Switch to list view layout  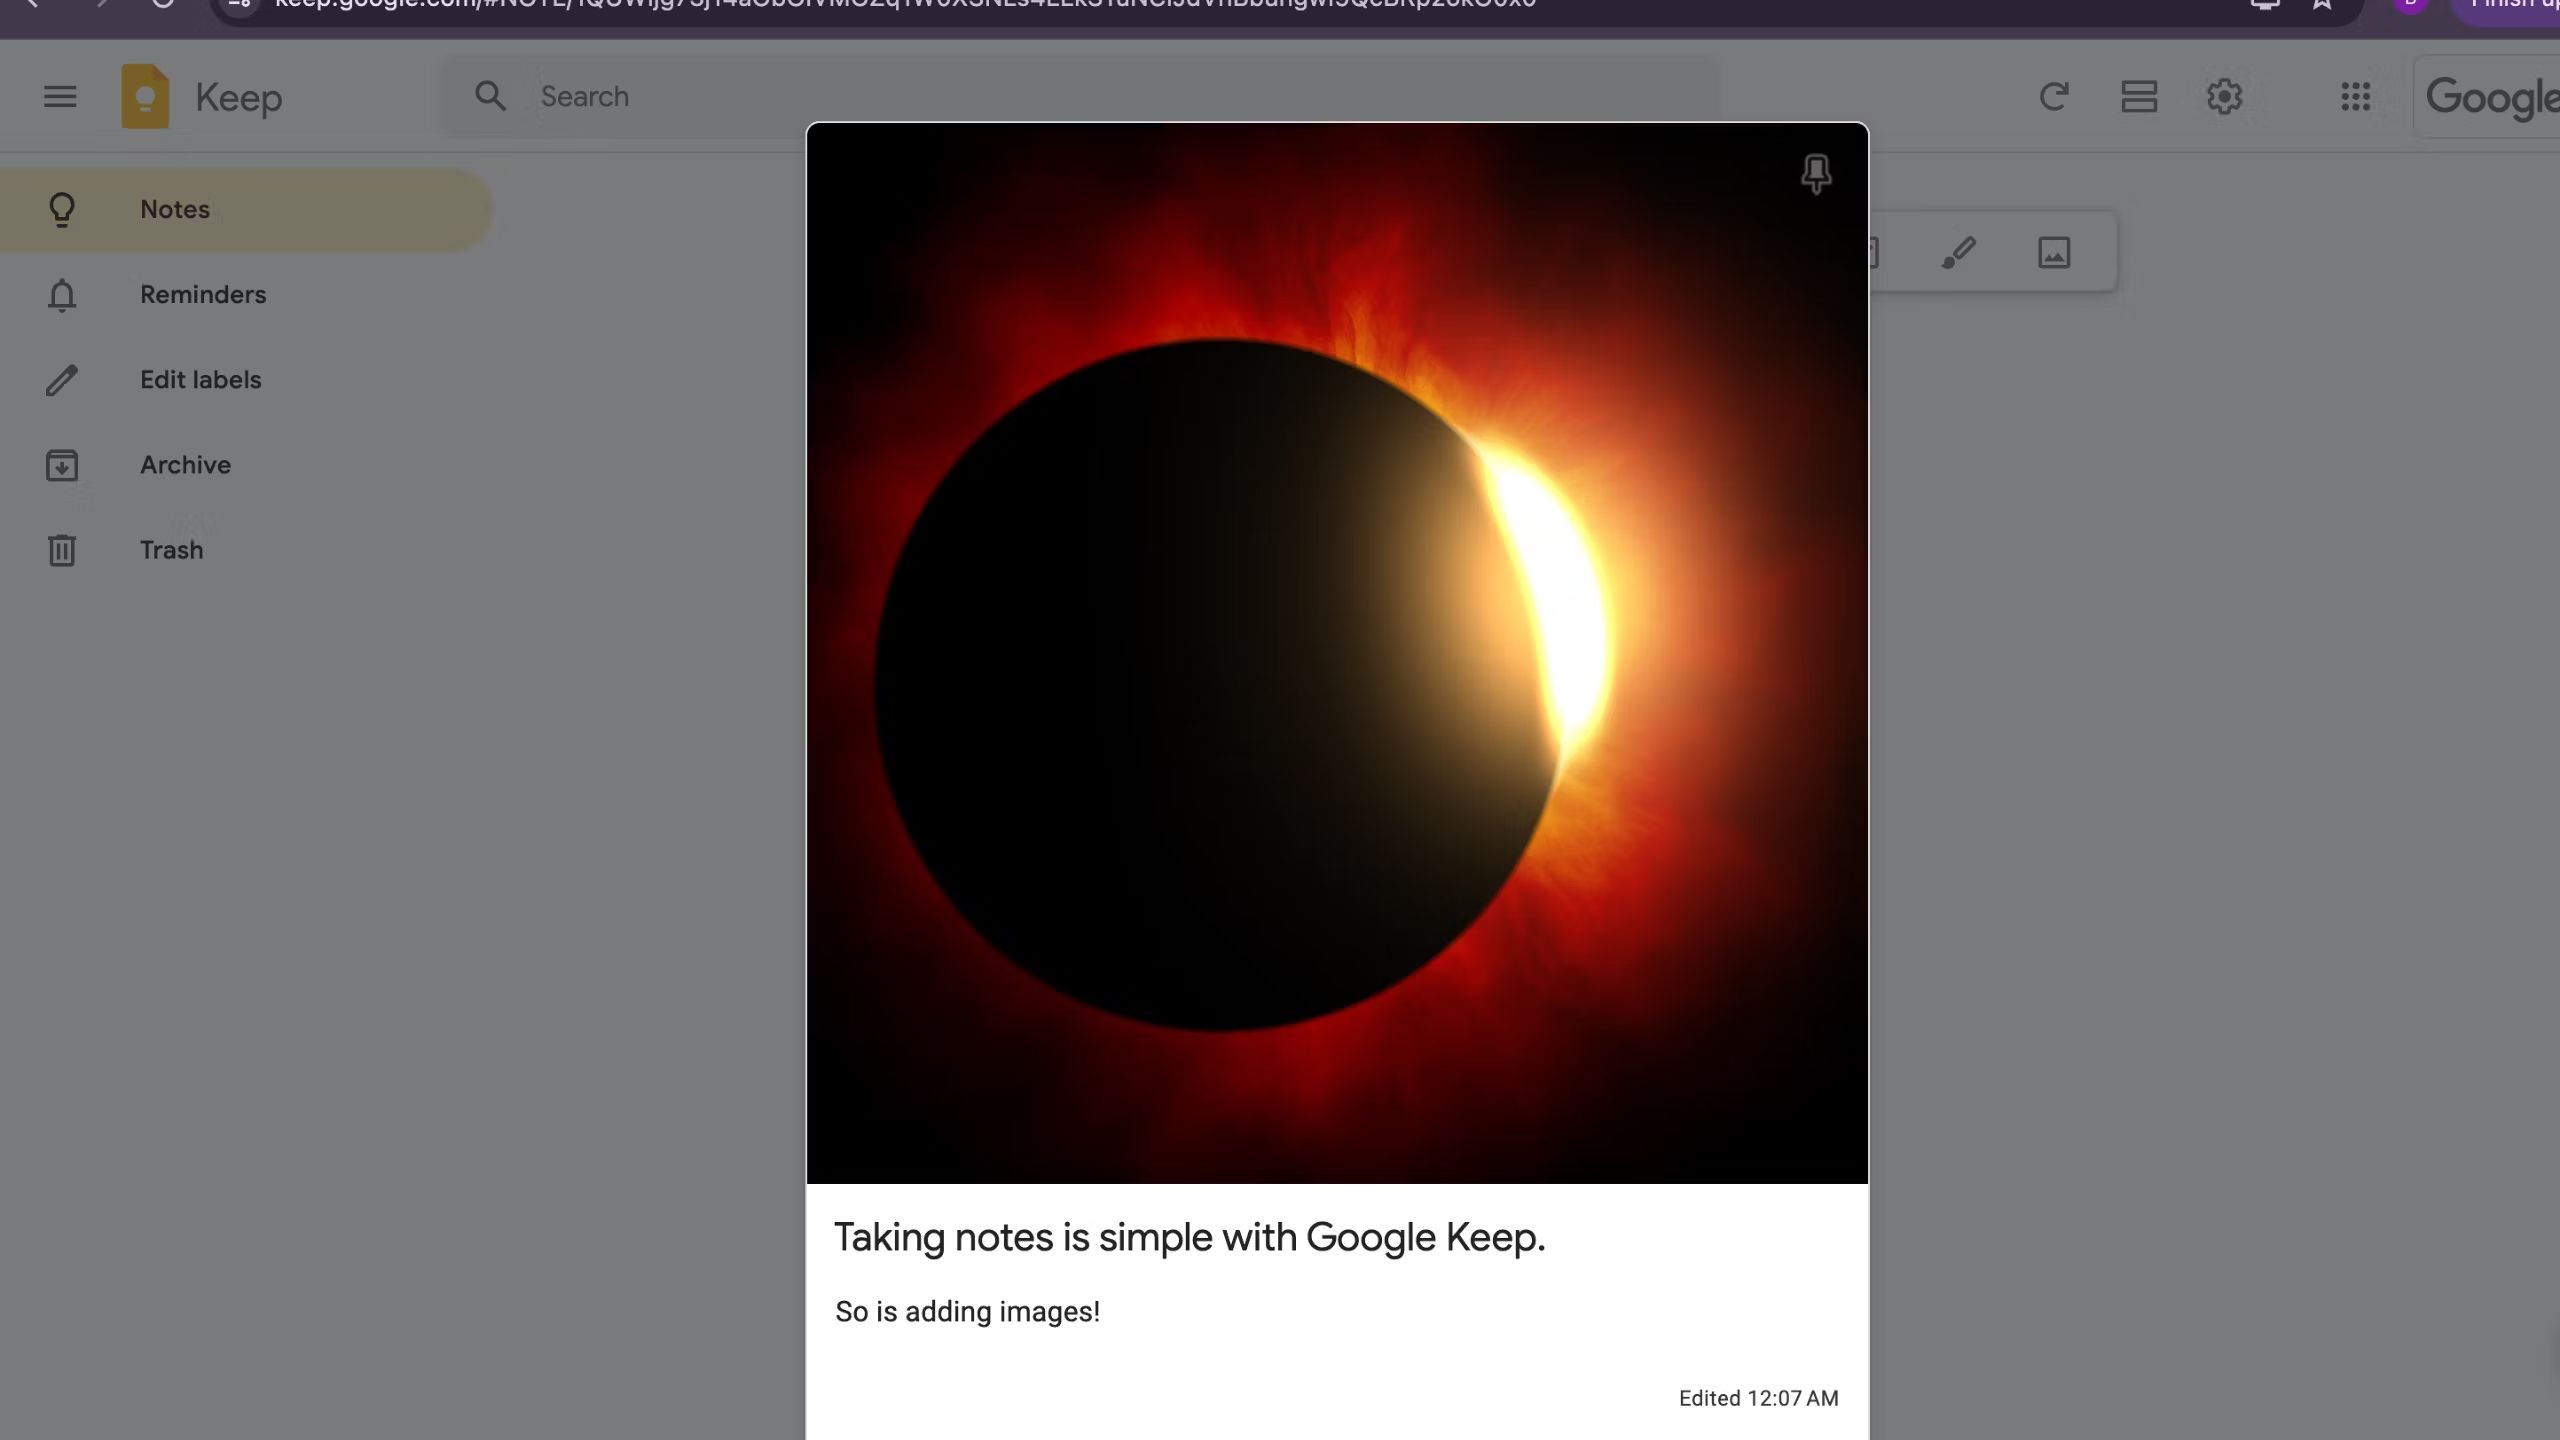click(2139, 97)
